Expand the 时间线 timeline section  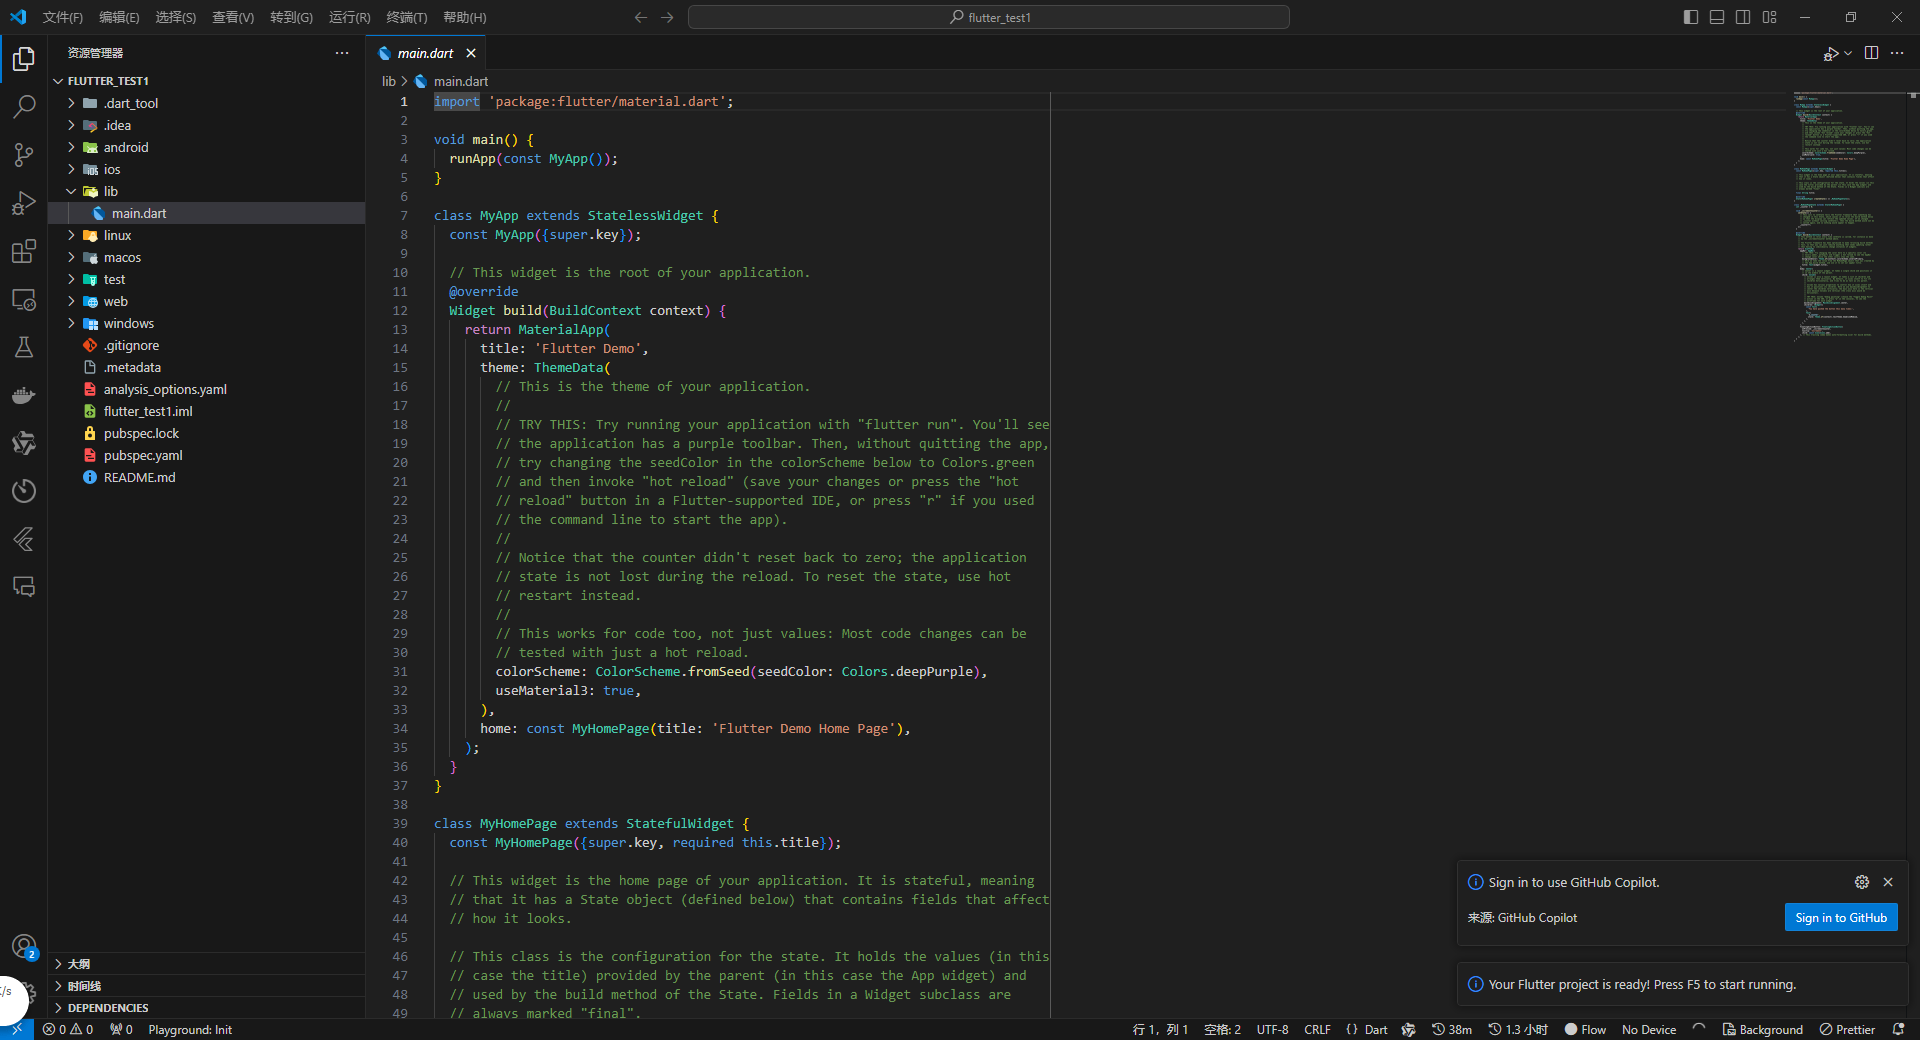coord(206,986)
